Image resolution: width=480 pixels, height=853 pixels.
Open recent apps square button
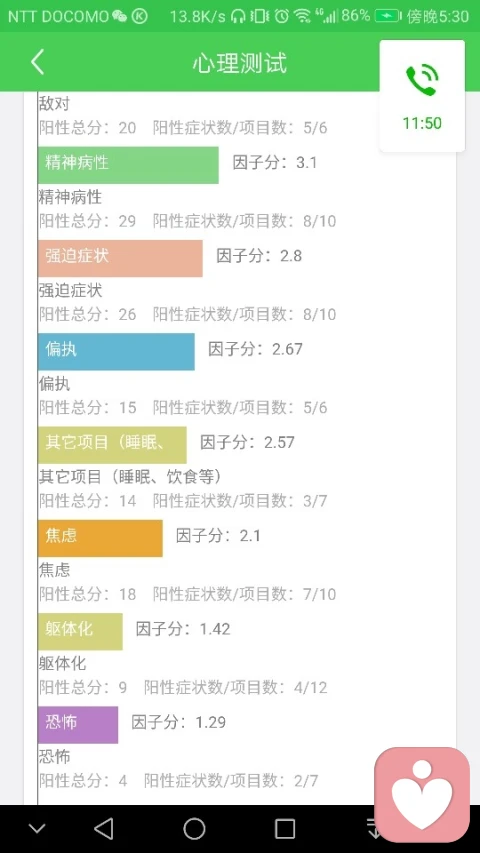pyautogui.click(x=285, y=829)
